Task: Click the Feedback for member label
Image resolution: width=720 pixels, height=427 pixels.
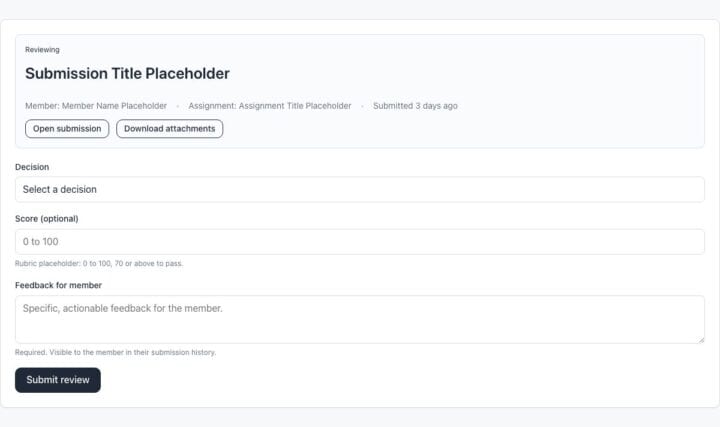Action: point(58,285)
